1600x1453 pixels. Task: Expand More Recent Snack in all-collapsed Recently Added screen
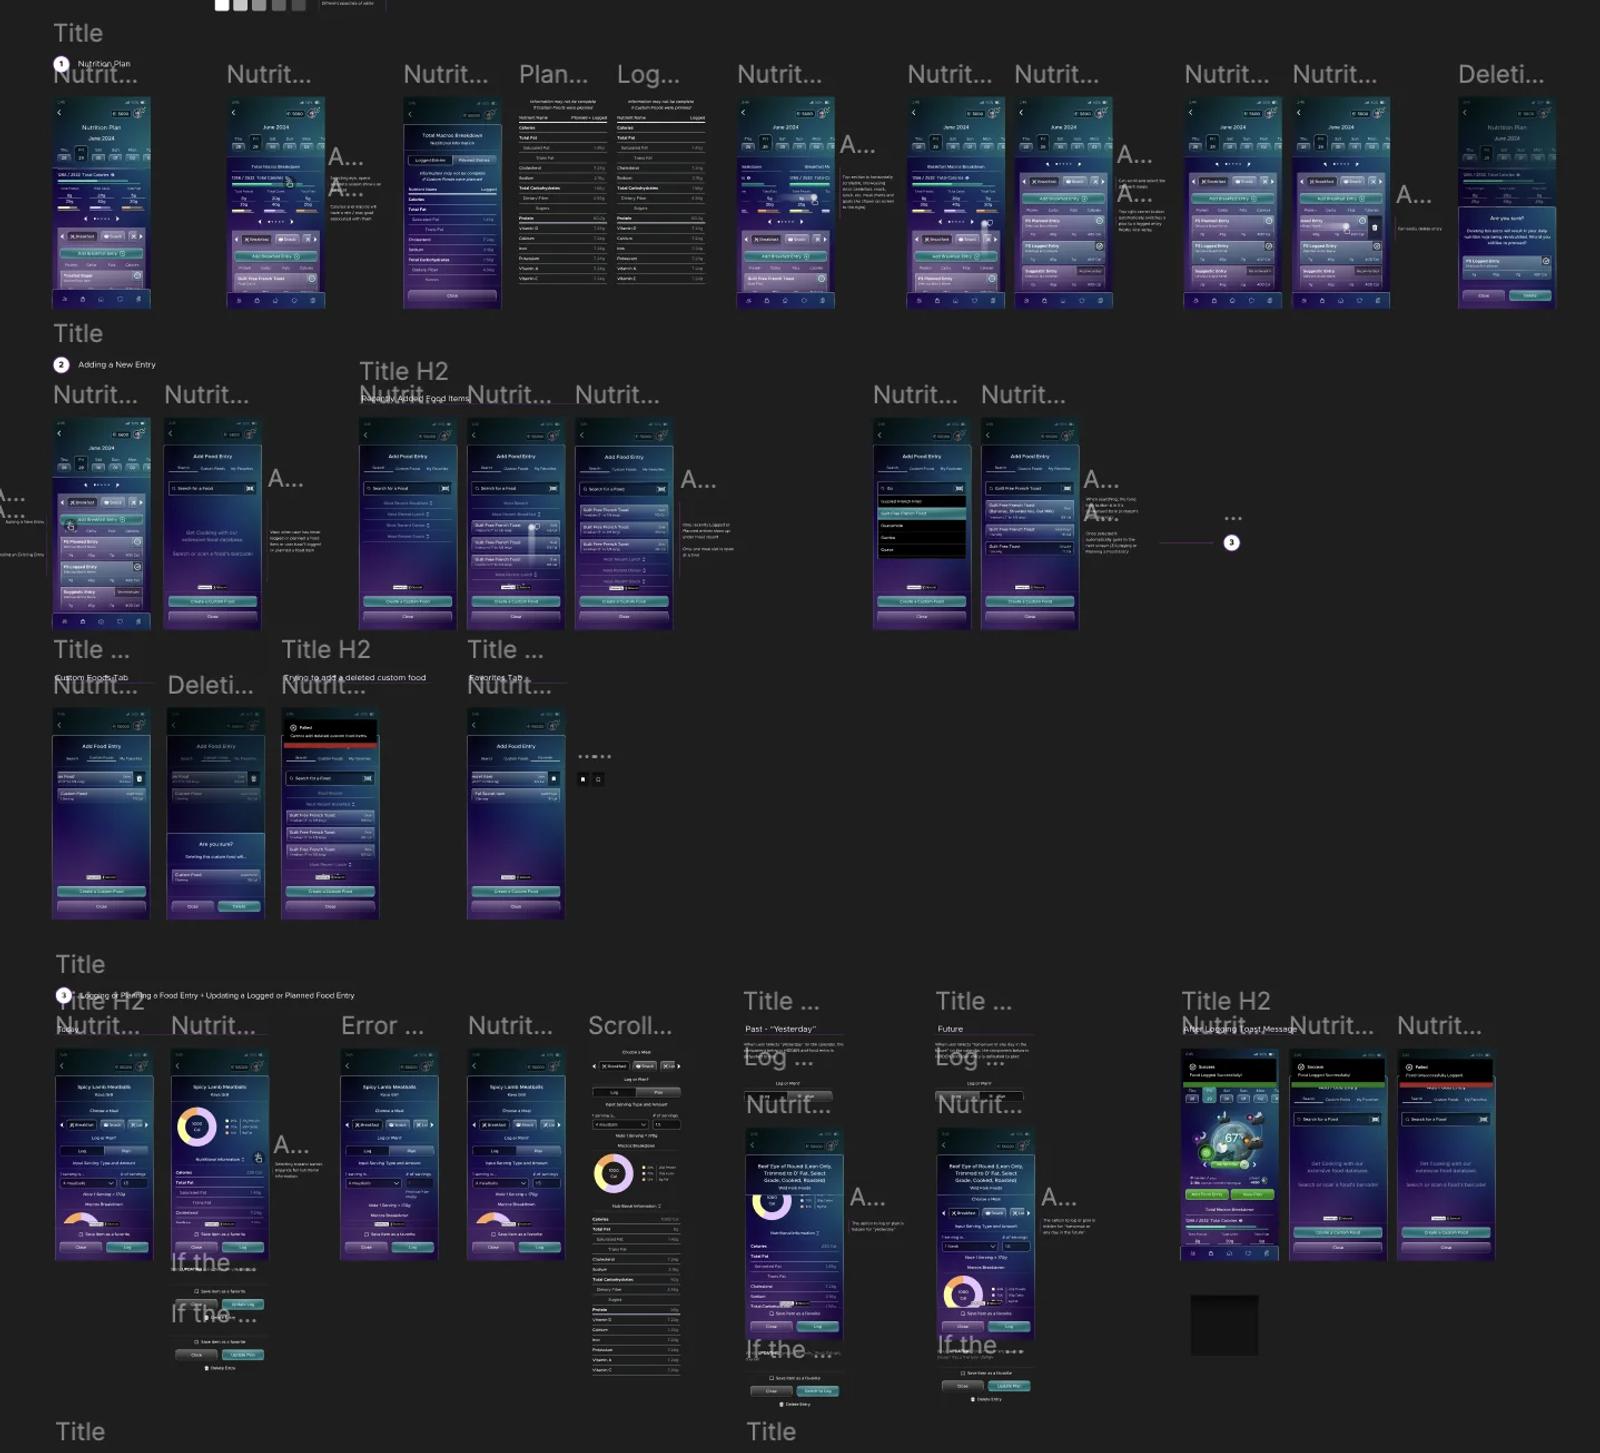(408, 536)
